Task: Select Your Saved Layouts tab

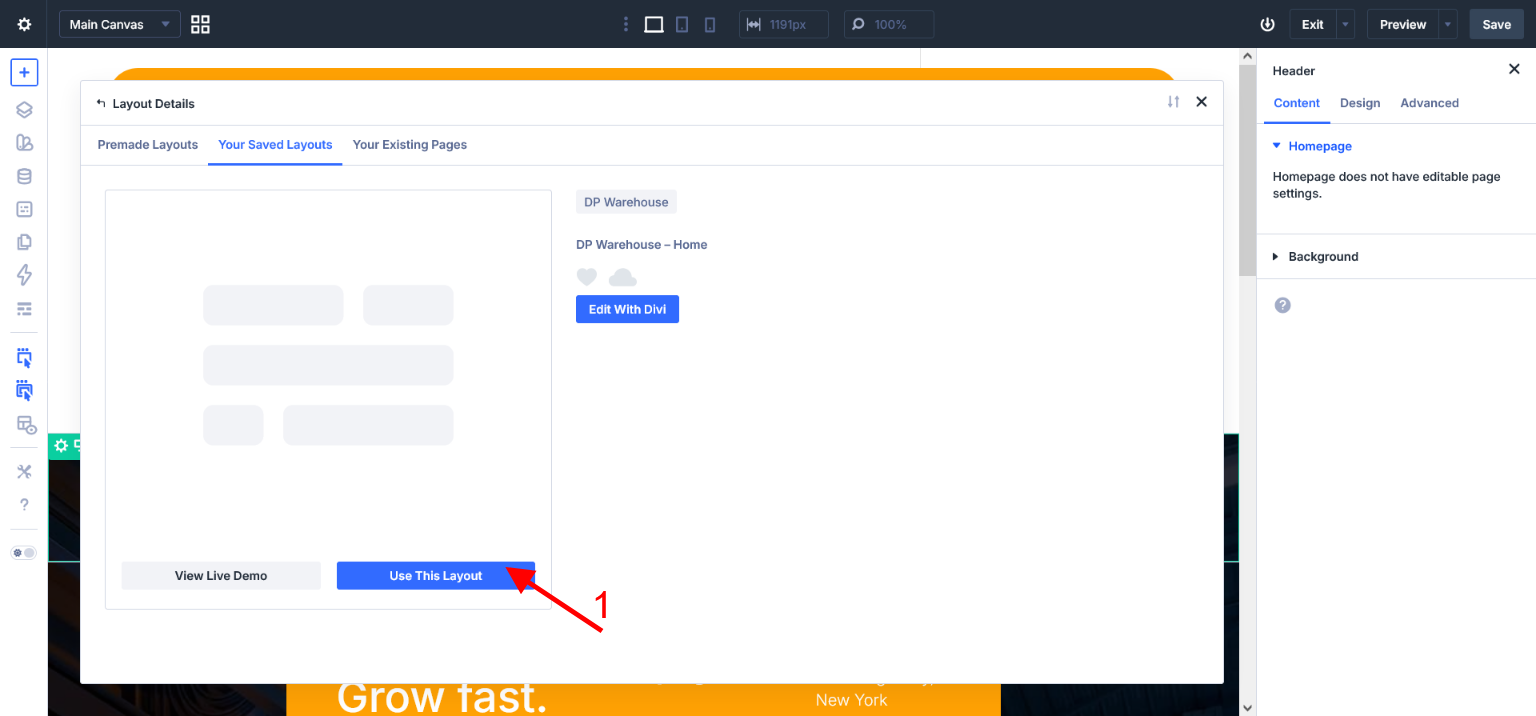Action: 275,145
